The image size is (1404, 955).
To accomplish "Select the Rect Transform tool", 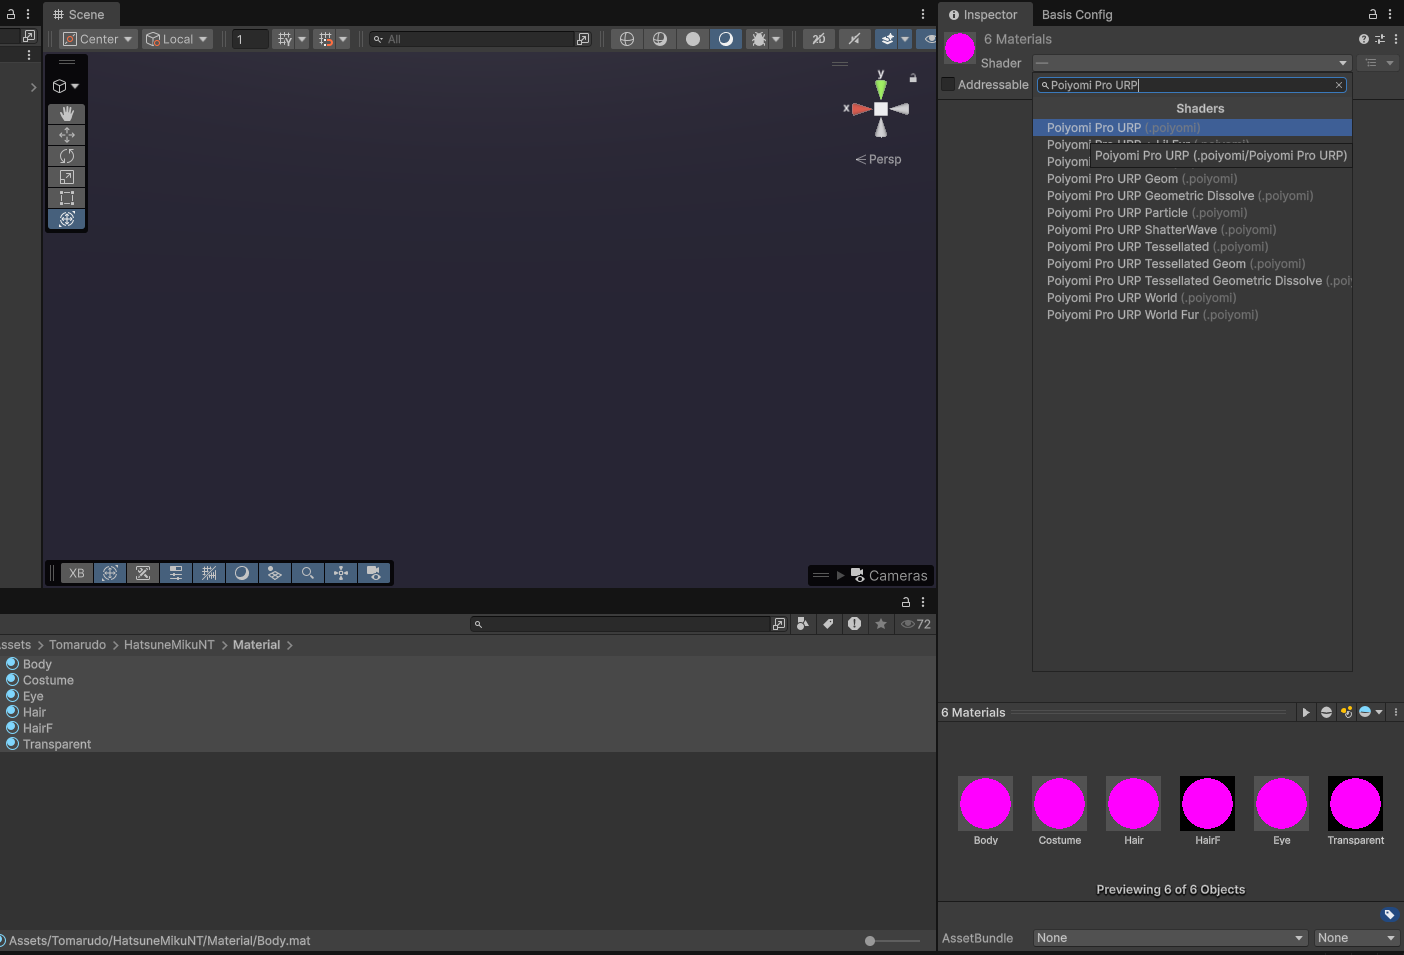I will click(x=66, y=198).
